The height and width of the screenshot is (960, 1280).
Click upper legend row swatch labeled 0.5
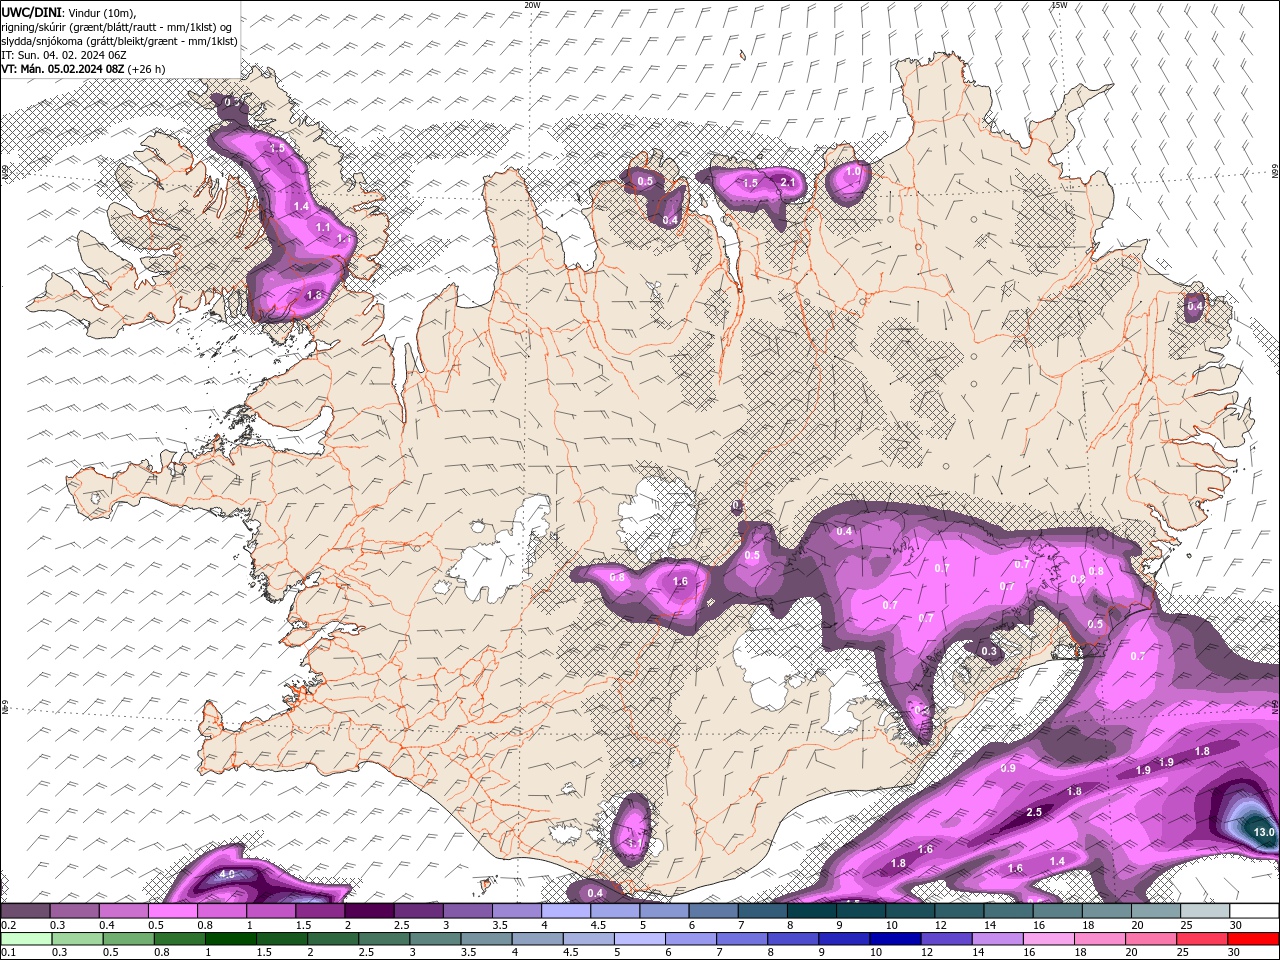coord(172,911)
